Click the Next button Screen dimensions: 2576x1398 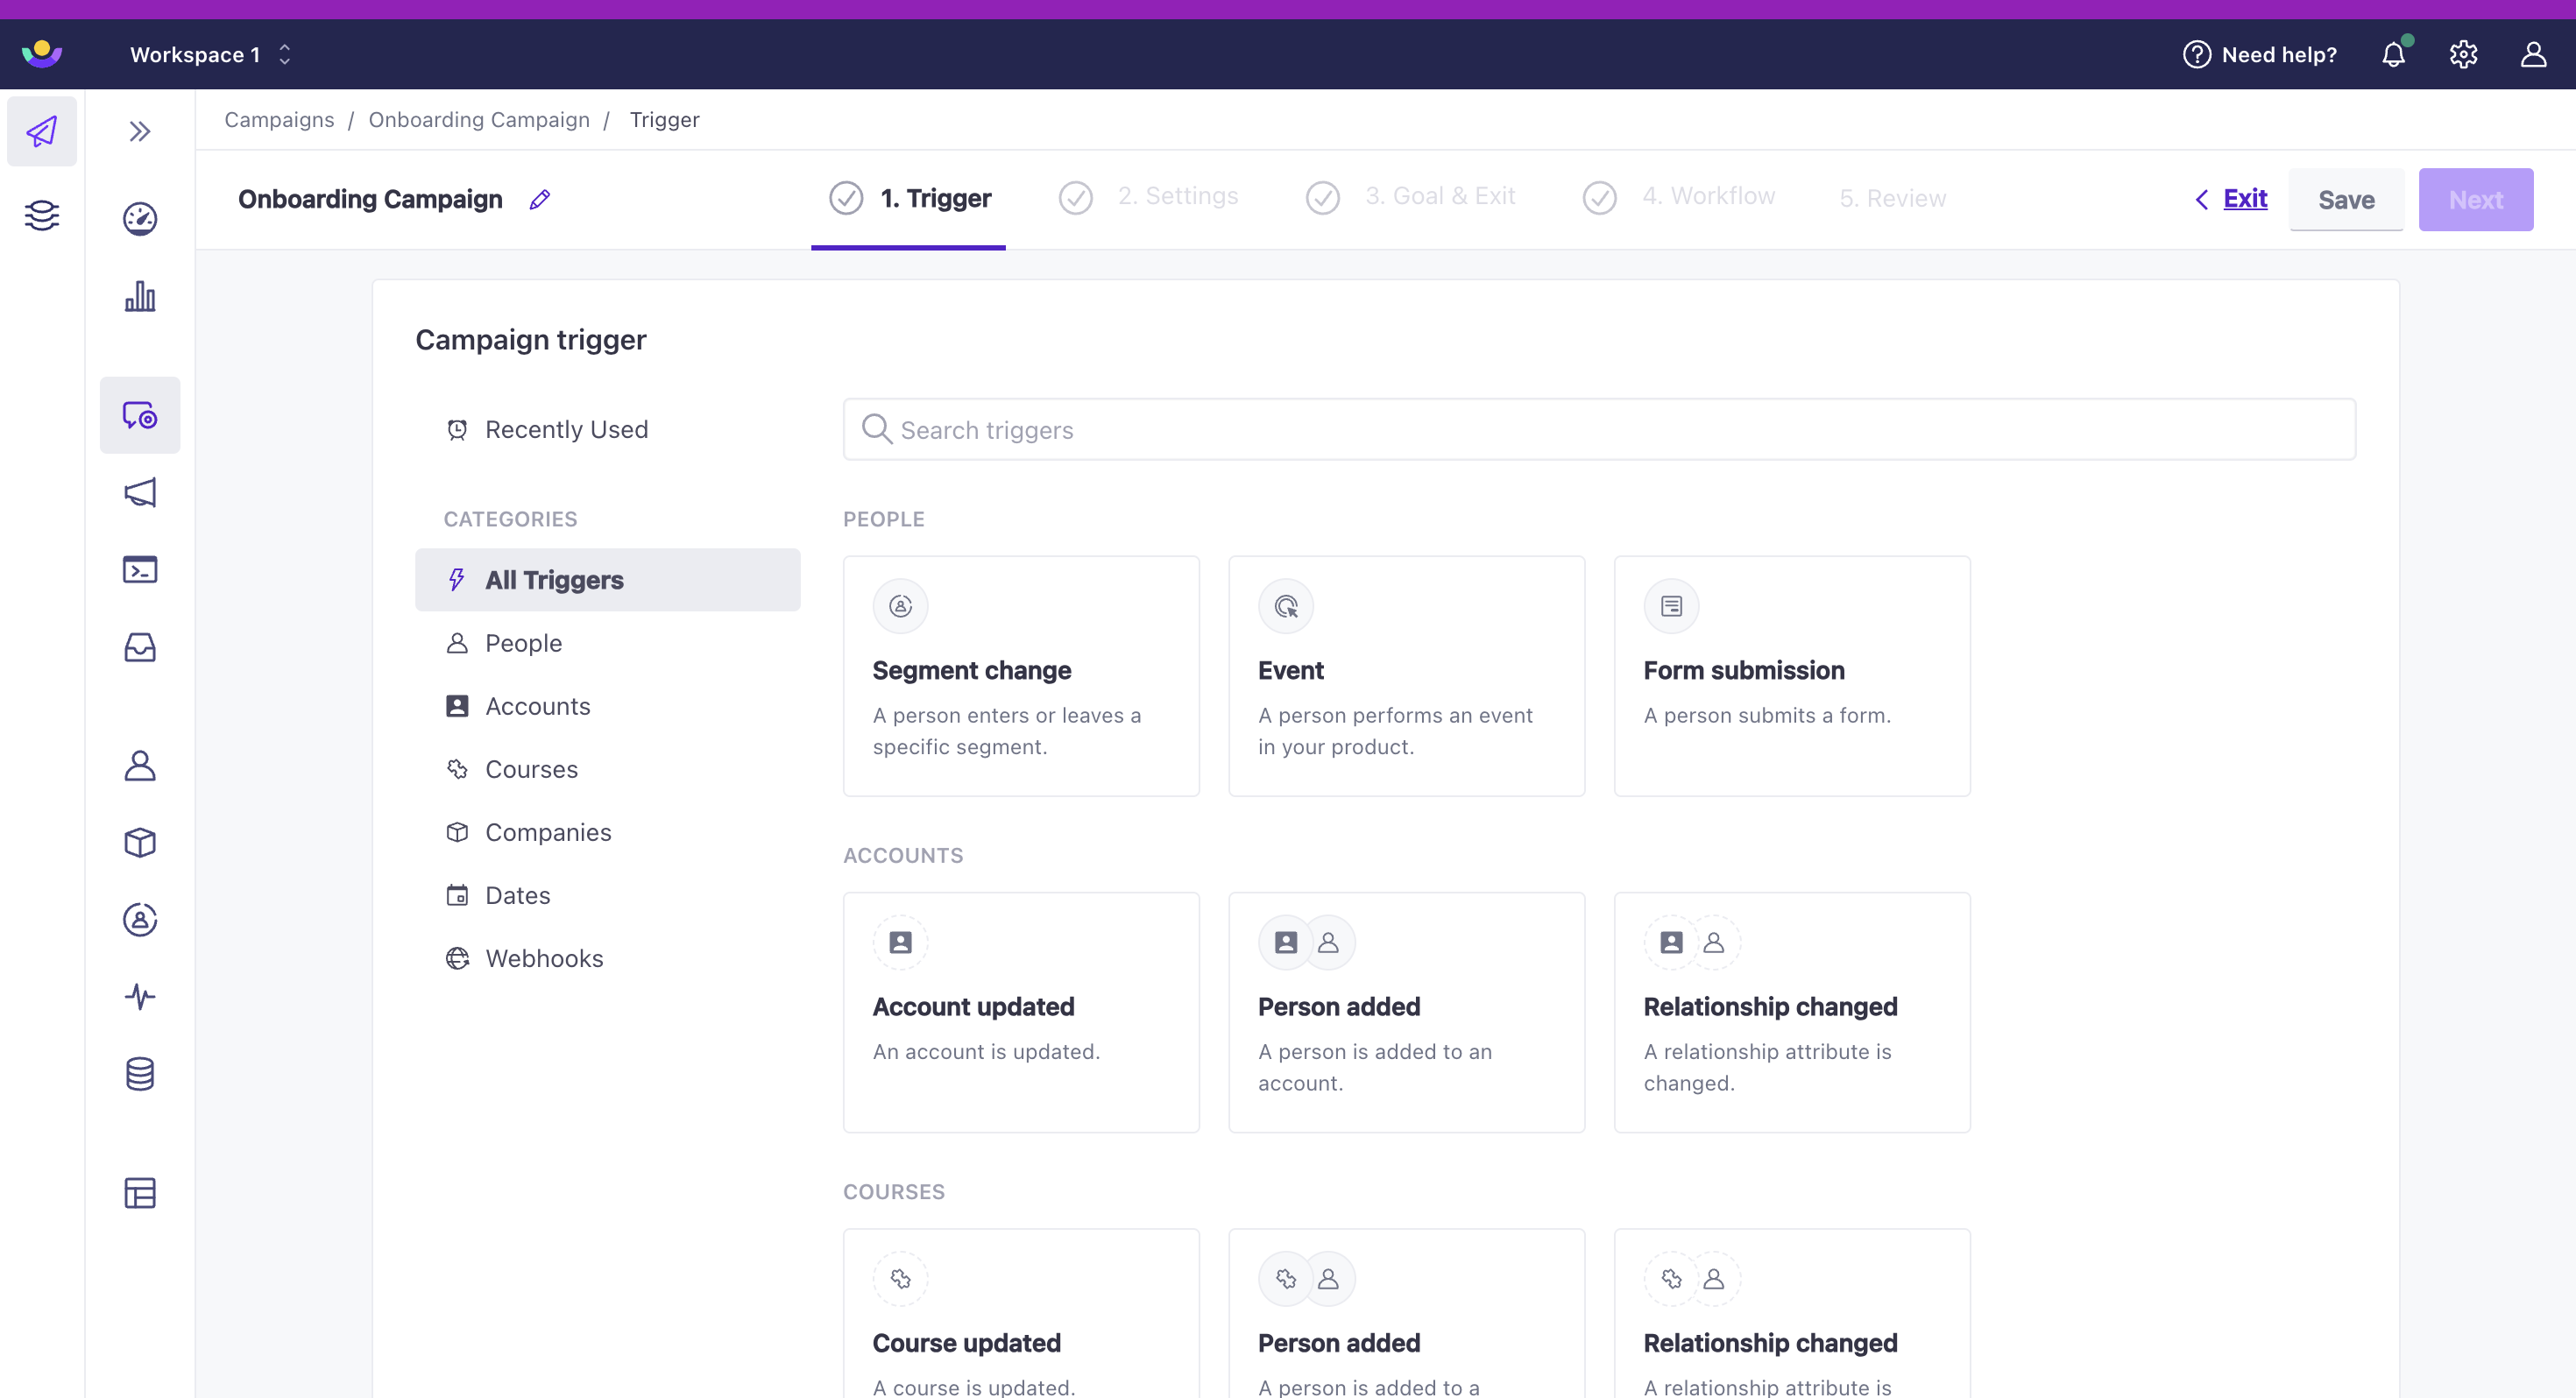point(2475,199)
